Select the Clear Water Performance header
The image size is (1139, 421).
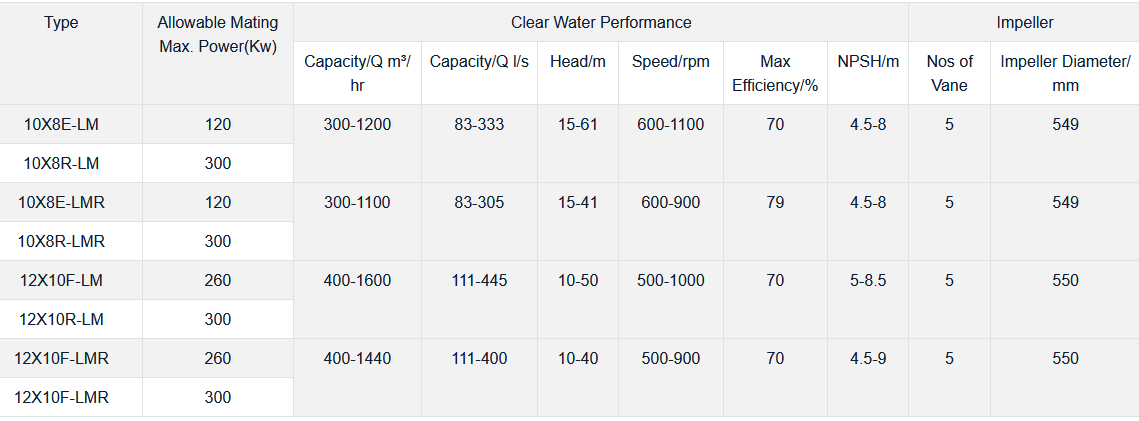click(x=600, y=23)
